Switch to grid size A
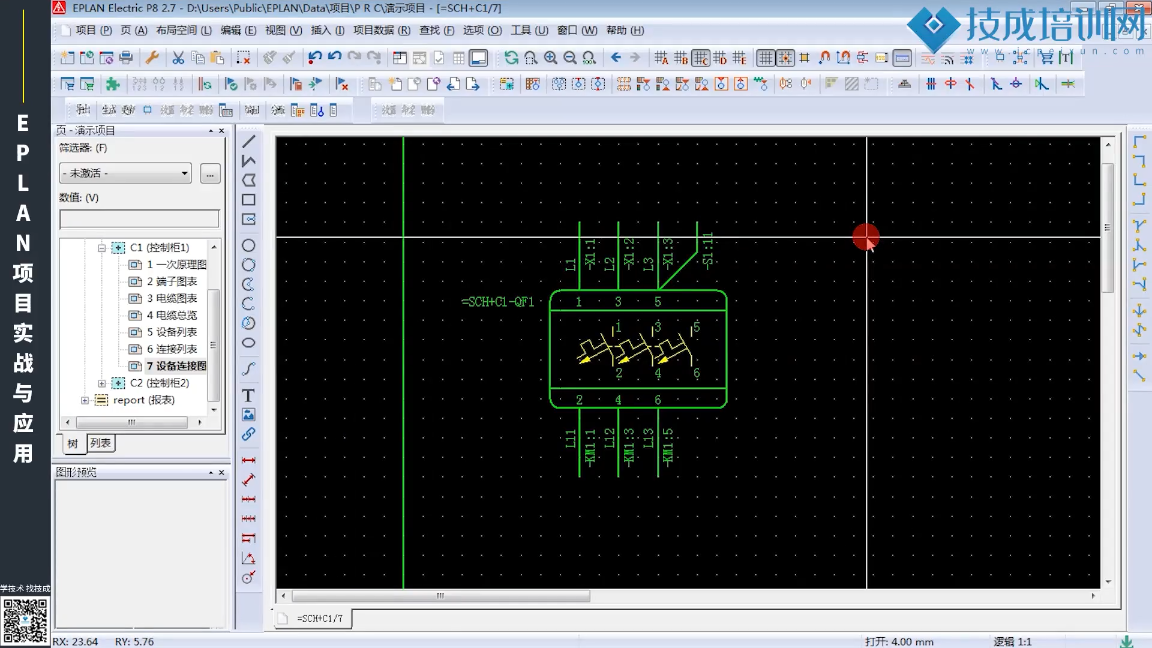Screen dimensions: 1152x648 pyautogui.click(x=661, y=57)
